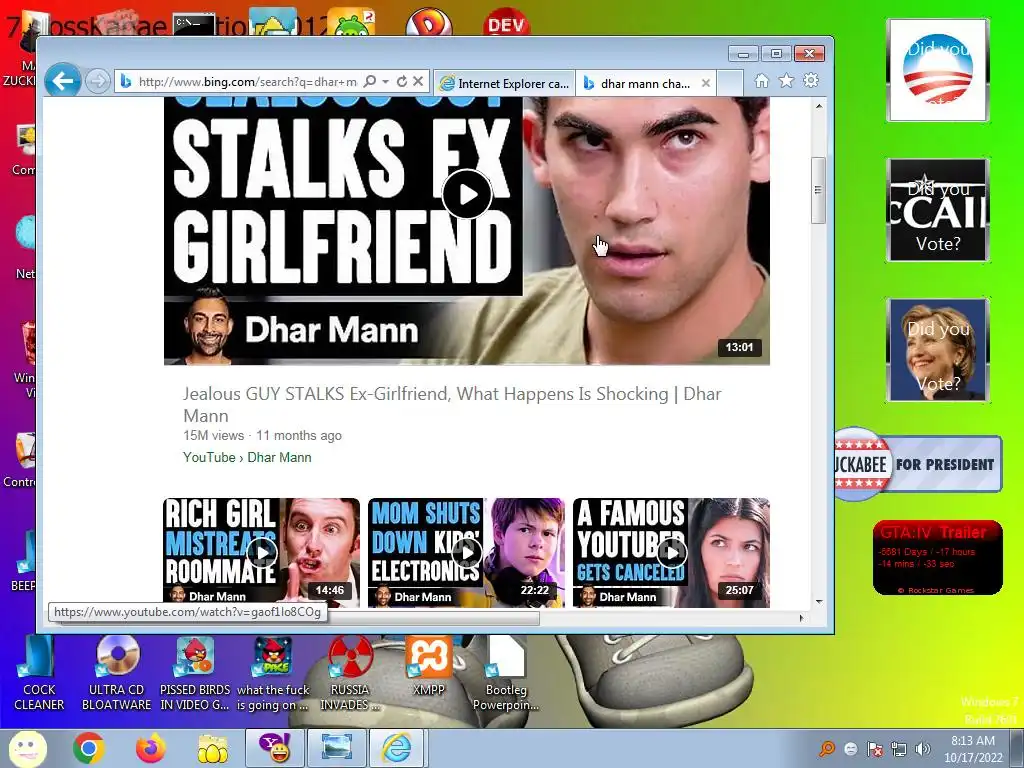Open the network tray icon
The height and width of the screenshot is (768, 1024).
[899, 748]
